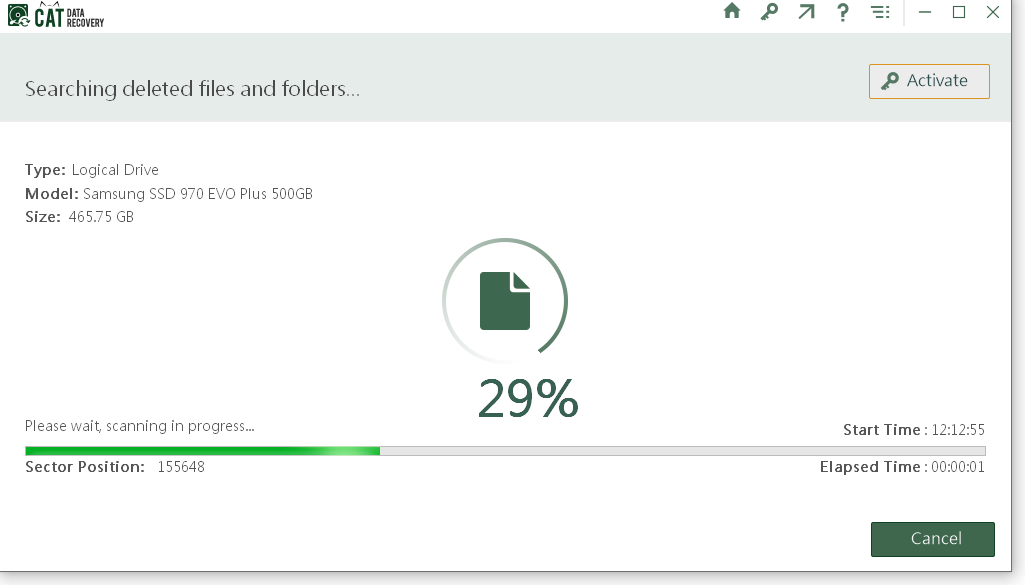Click the key icon in title bar
Viewport: 1025px width, 585px height.
pos(769,12)
